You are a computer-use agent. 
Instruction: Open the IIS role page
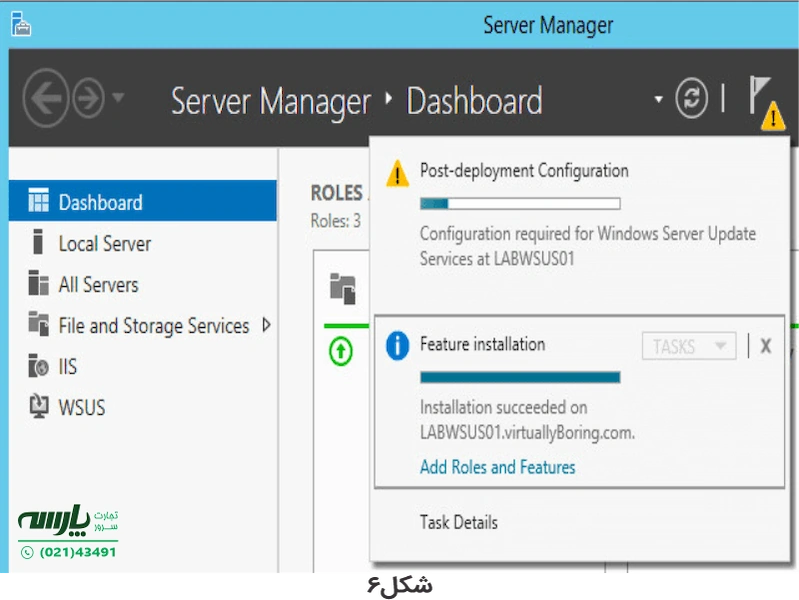pyautogui.click(x=68, y=367)
